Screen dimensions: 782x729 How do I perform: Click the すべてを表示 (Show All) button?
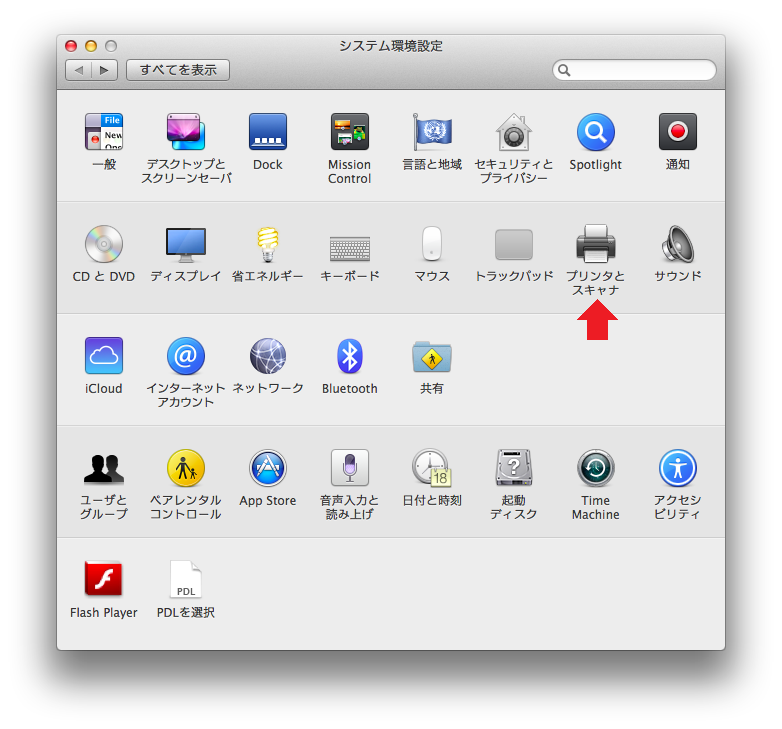click(x=178, y=70)
